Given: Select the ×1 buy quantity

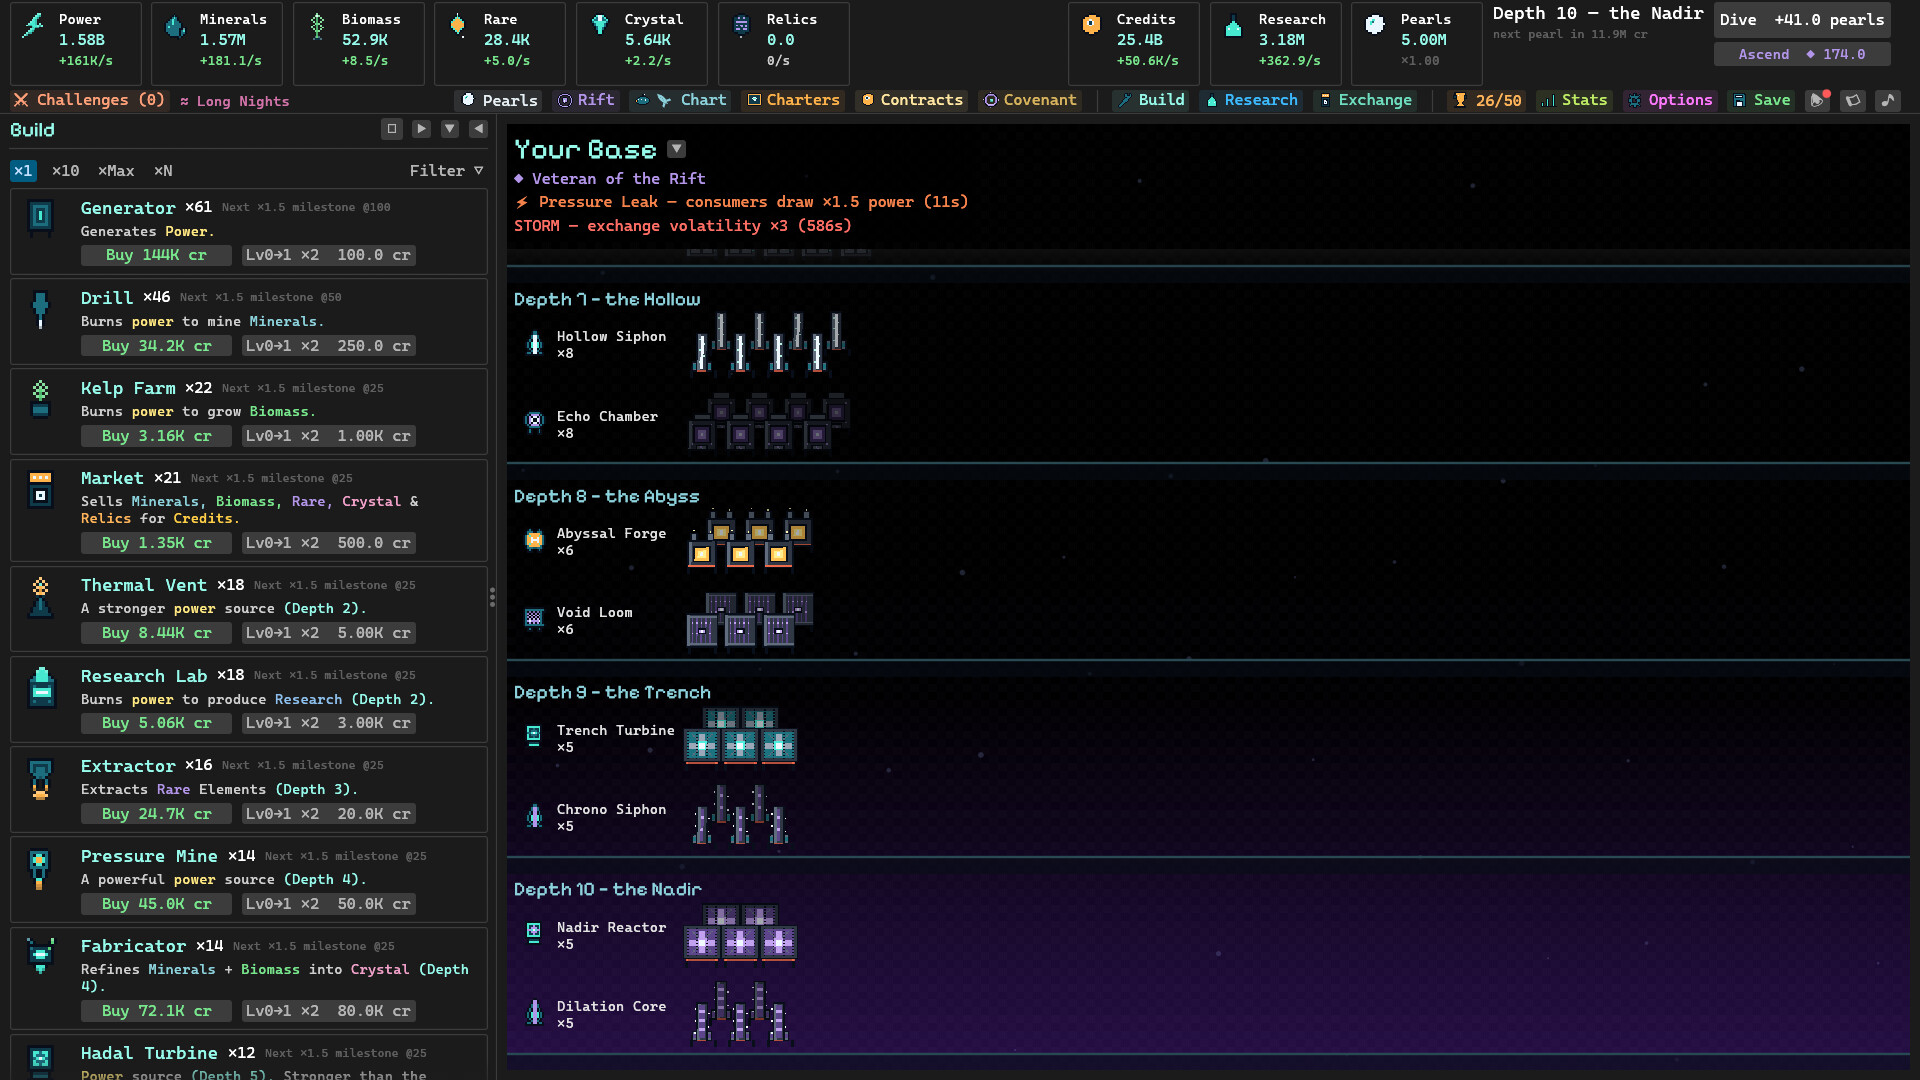Looking at the screenshot, I should [x=23, y=171].
